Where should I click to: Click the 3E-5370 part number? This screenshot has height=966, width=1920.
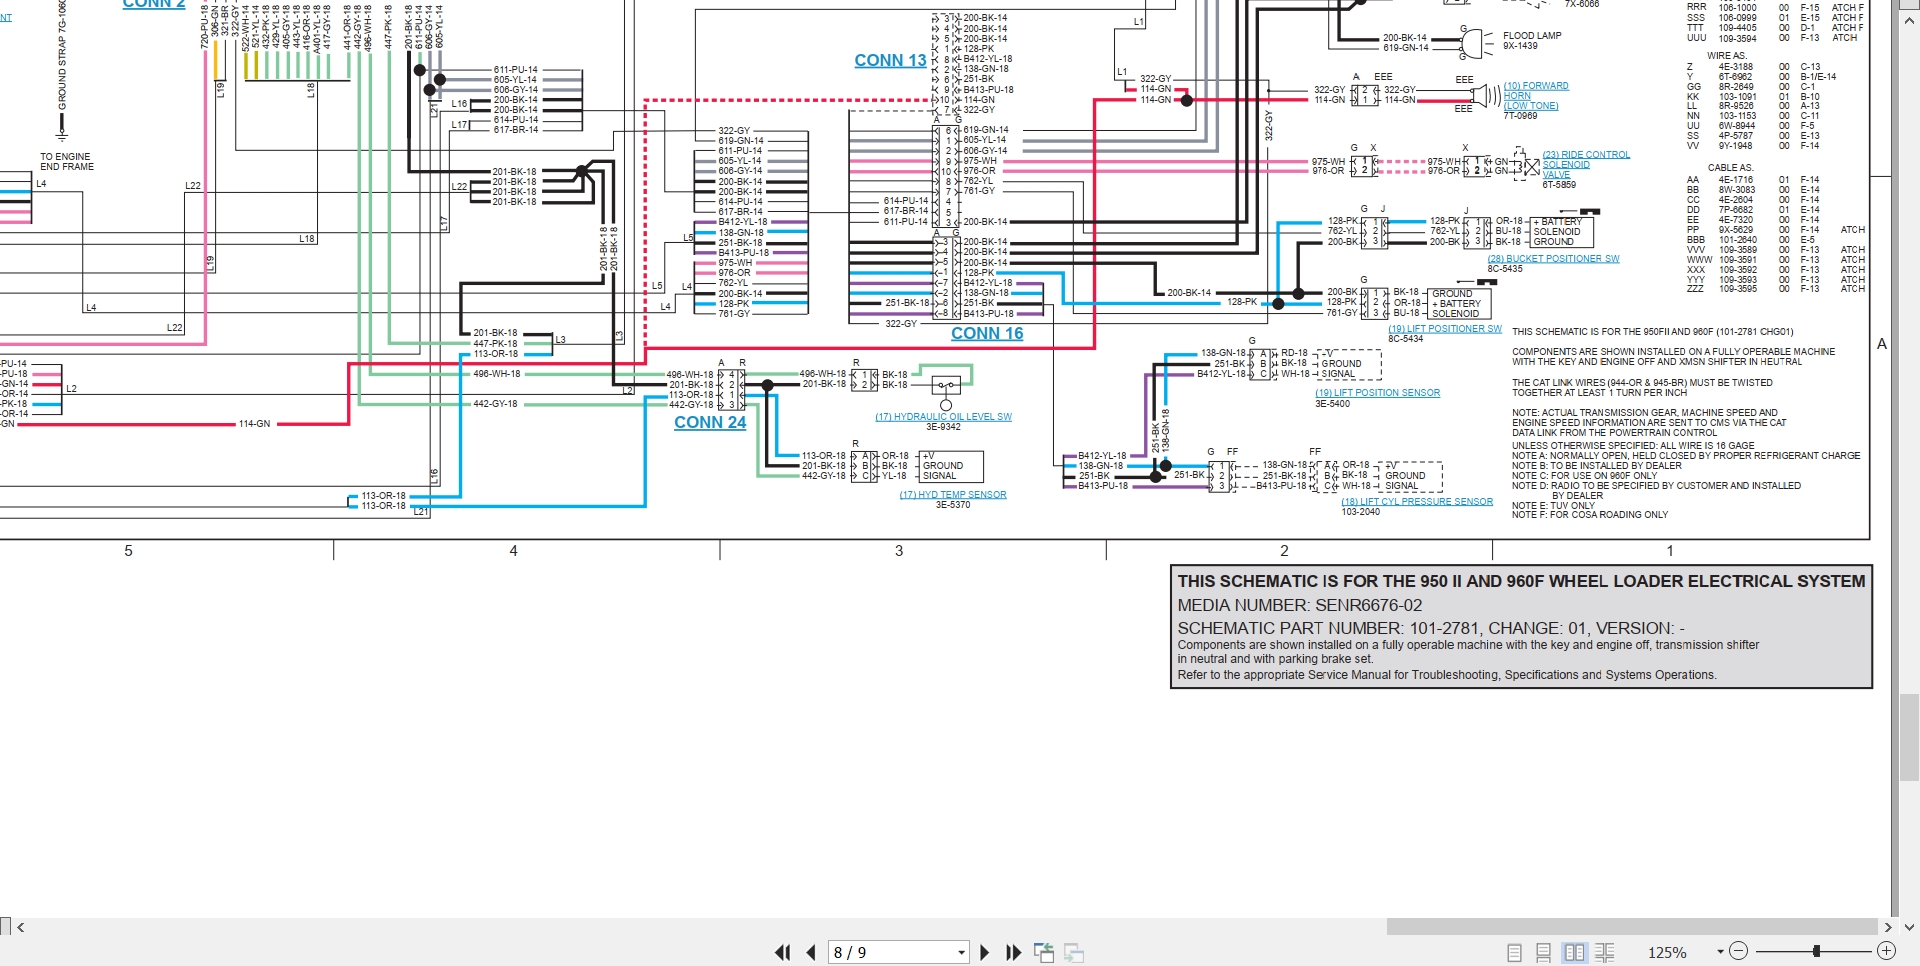tap(953, 505)
